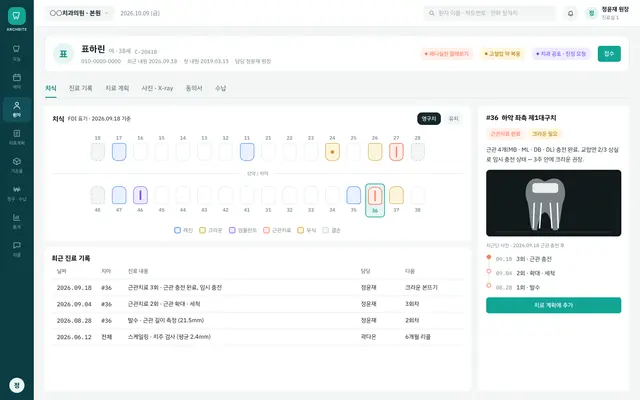Click the 근관치료 legend swatch
Image resolution: width=640 pixels, height=400 pixels.
click(x=267, y=231)
